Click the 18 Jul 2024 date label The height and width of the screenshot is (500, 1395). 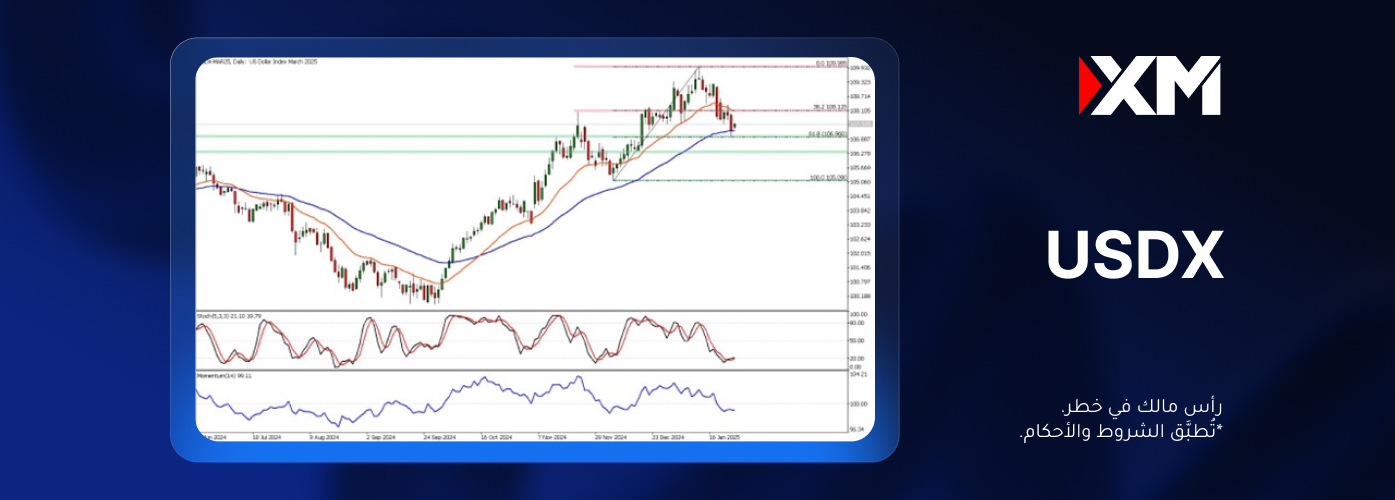[x=267, y=437]
